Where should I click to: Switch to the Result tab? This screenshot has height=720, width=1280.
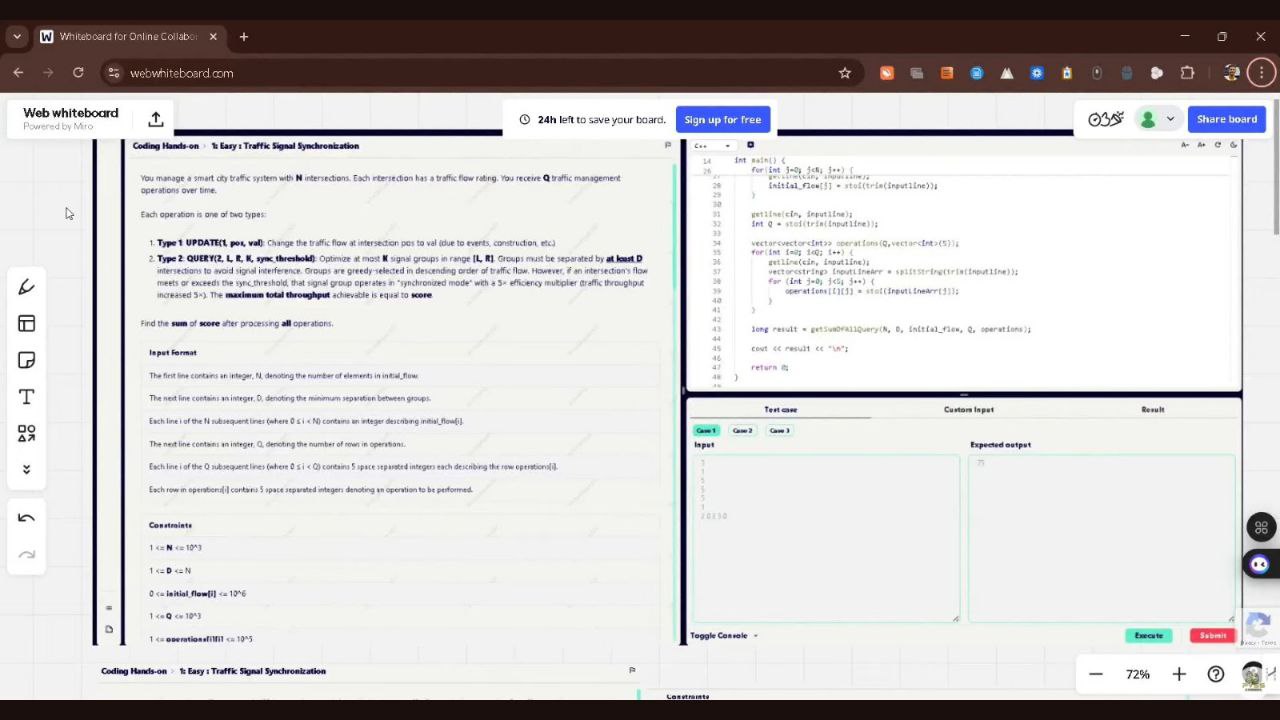click(1152, 409)
